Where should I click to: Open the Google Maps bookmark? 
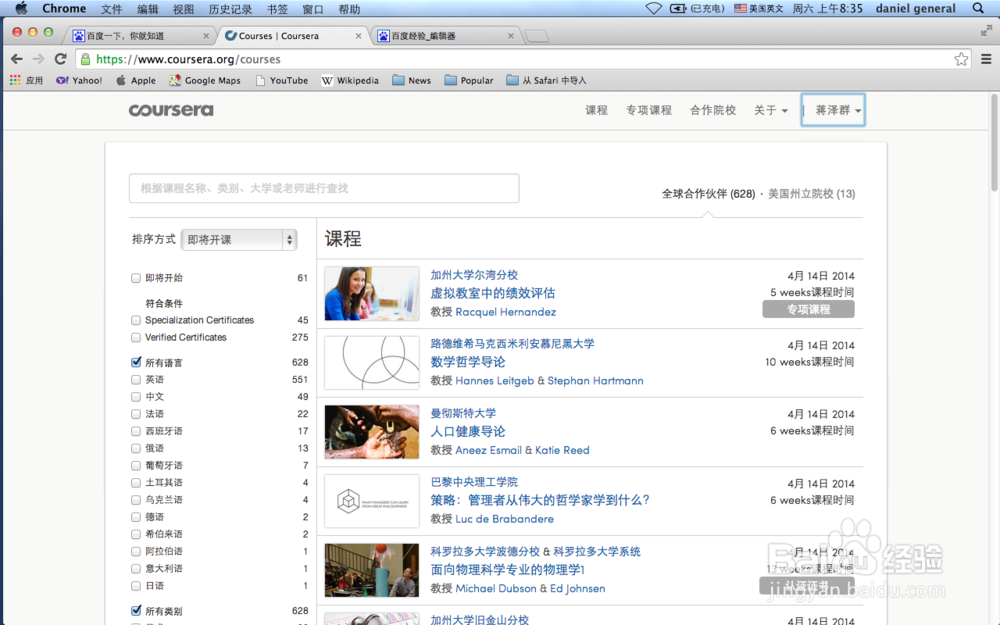[x=205, y=80]
